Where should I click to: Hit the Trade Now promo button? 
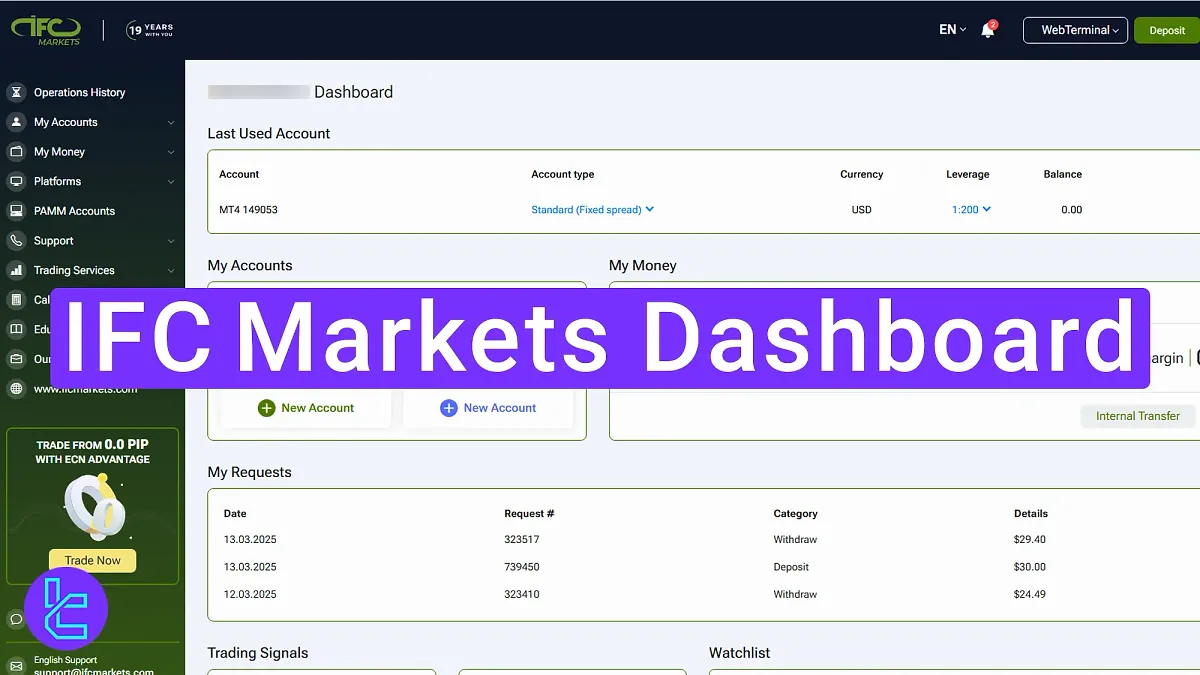(91, 560)
